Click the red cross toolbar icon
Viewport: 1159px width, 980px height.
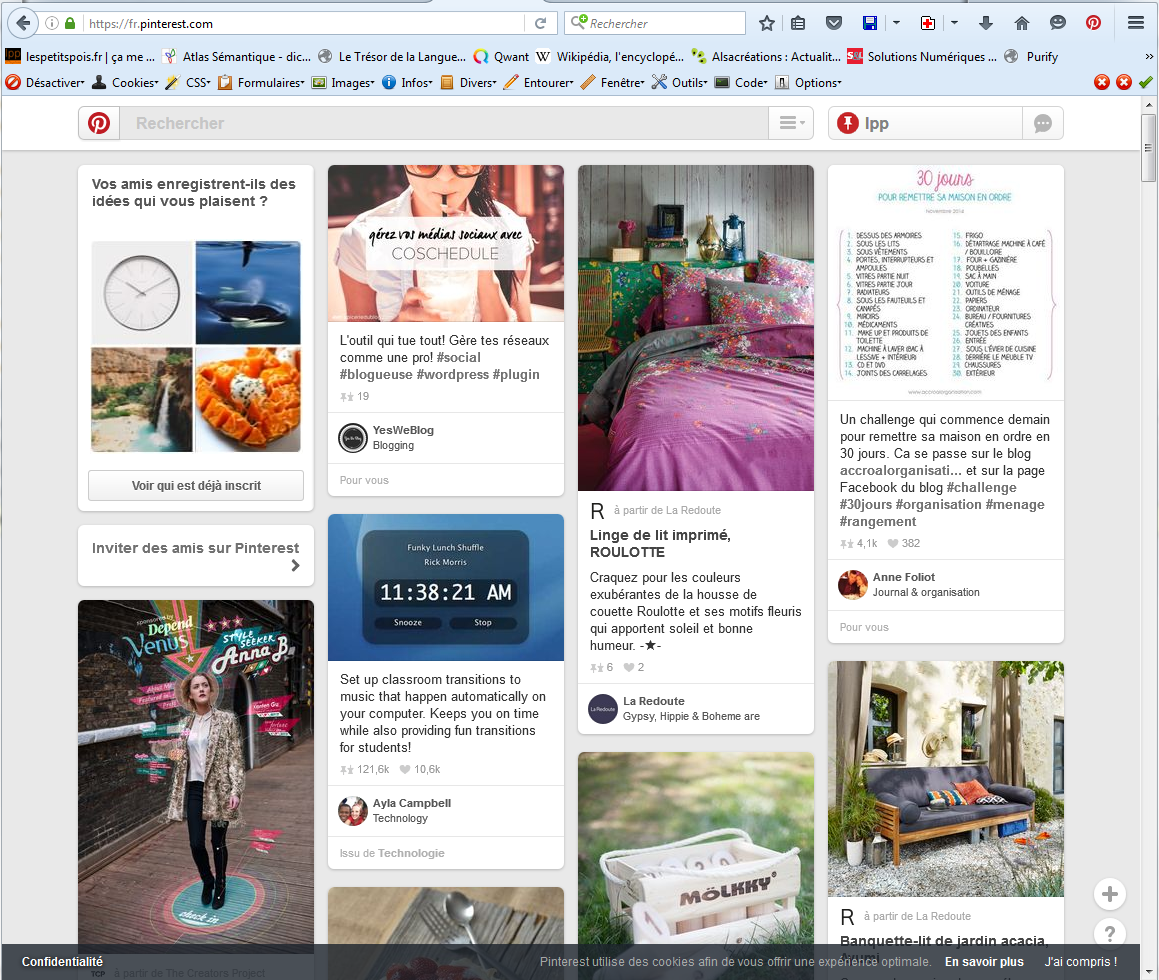pyautogui.click(x=928, y=24)
